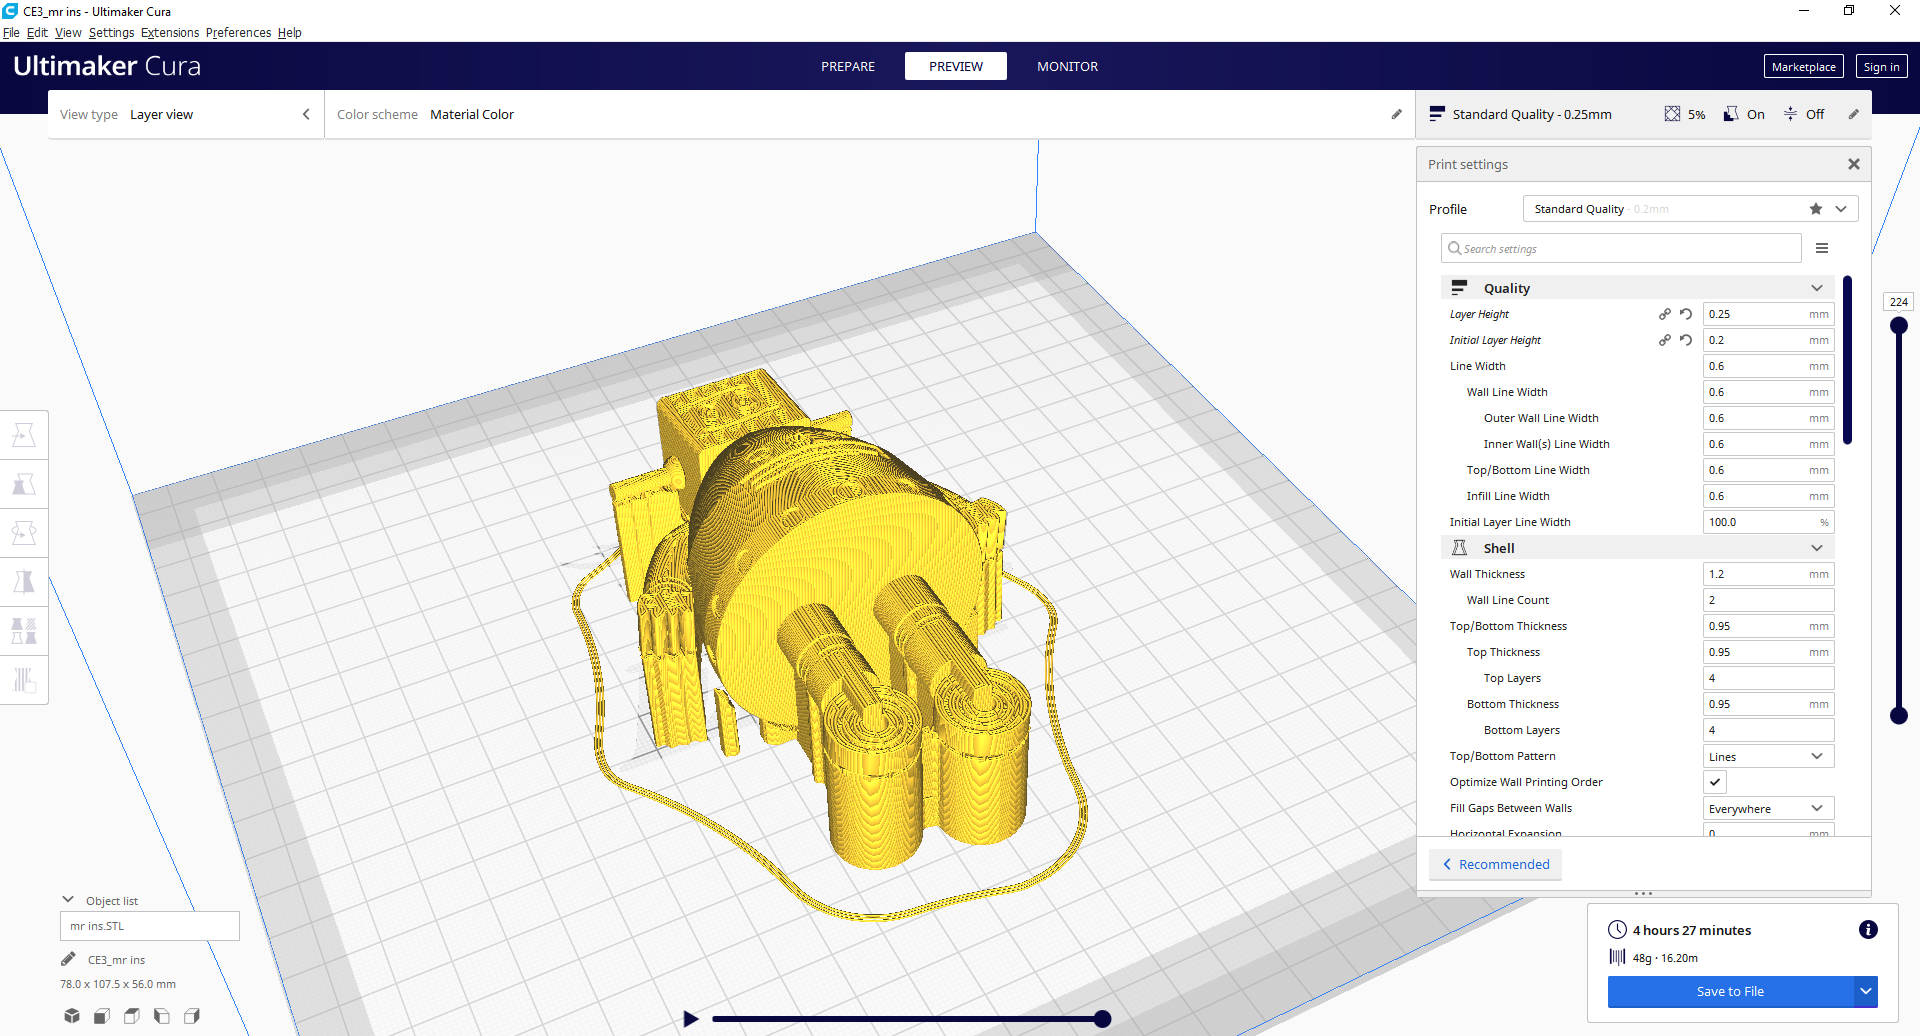
Task: Open the Edit menu
Action: 37,32
